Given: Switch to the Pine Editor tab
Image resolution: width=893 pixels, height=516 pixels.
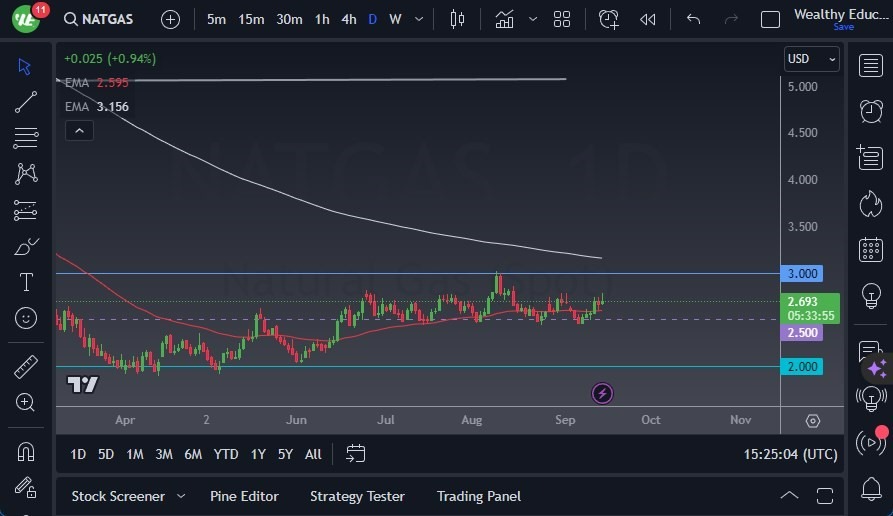Looking at the screenshot, I should (244, 496).
